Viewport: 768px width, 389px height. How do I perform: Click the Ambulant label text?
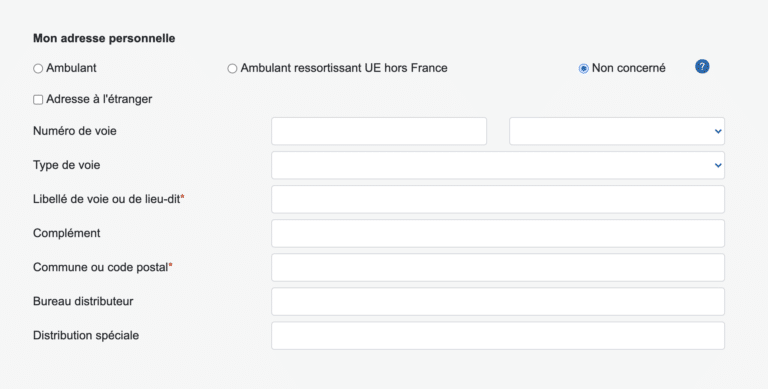71,68
